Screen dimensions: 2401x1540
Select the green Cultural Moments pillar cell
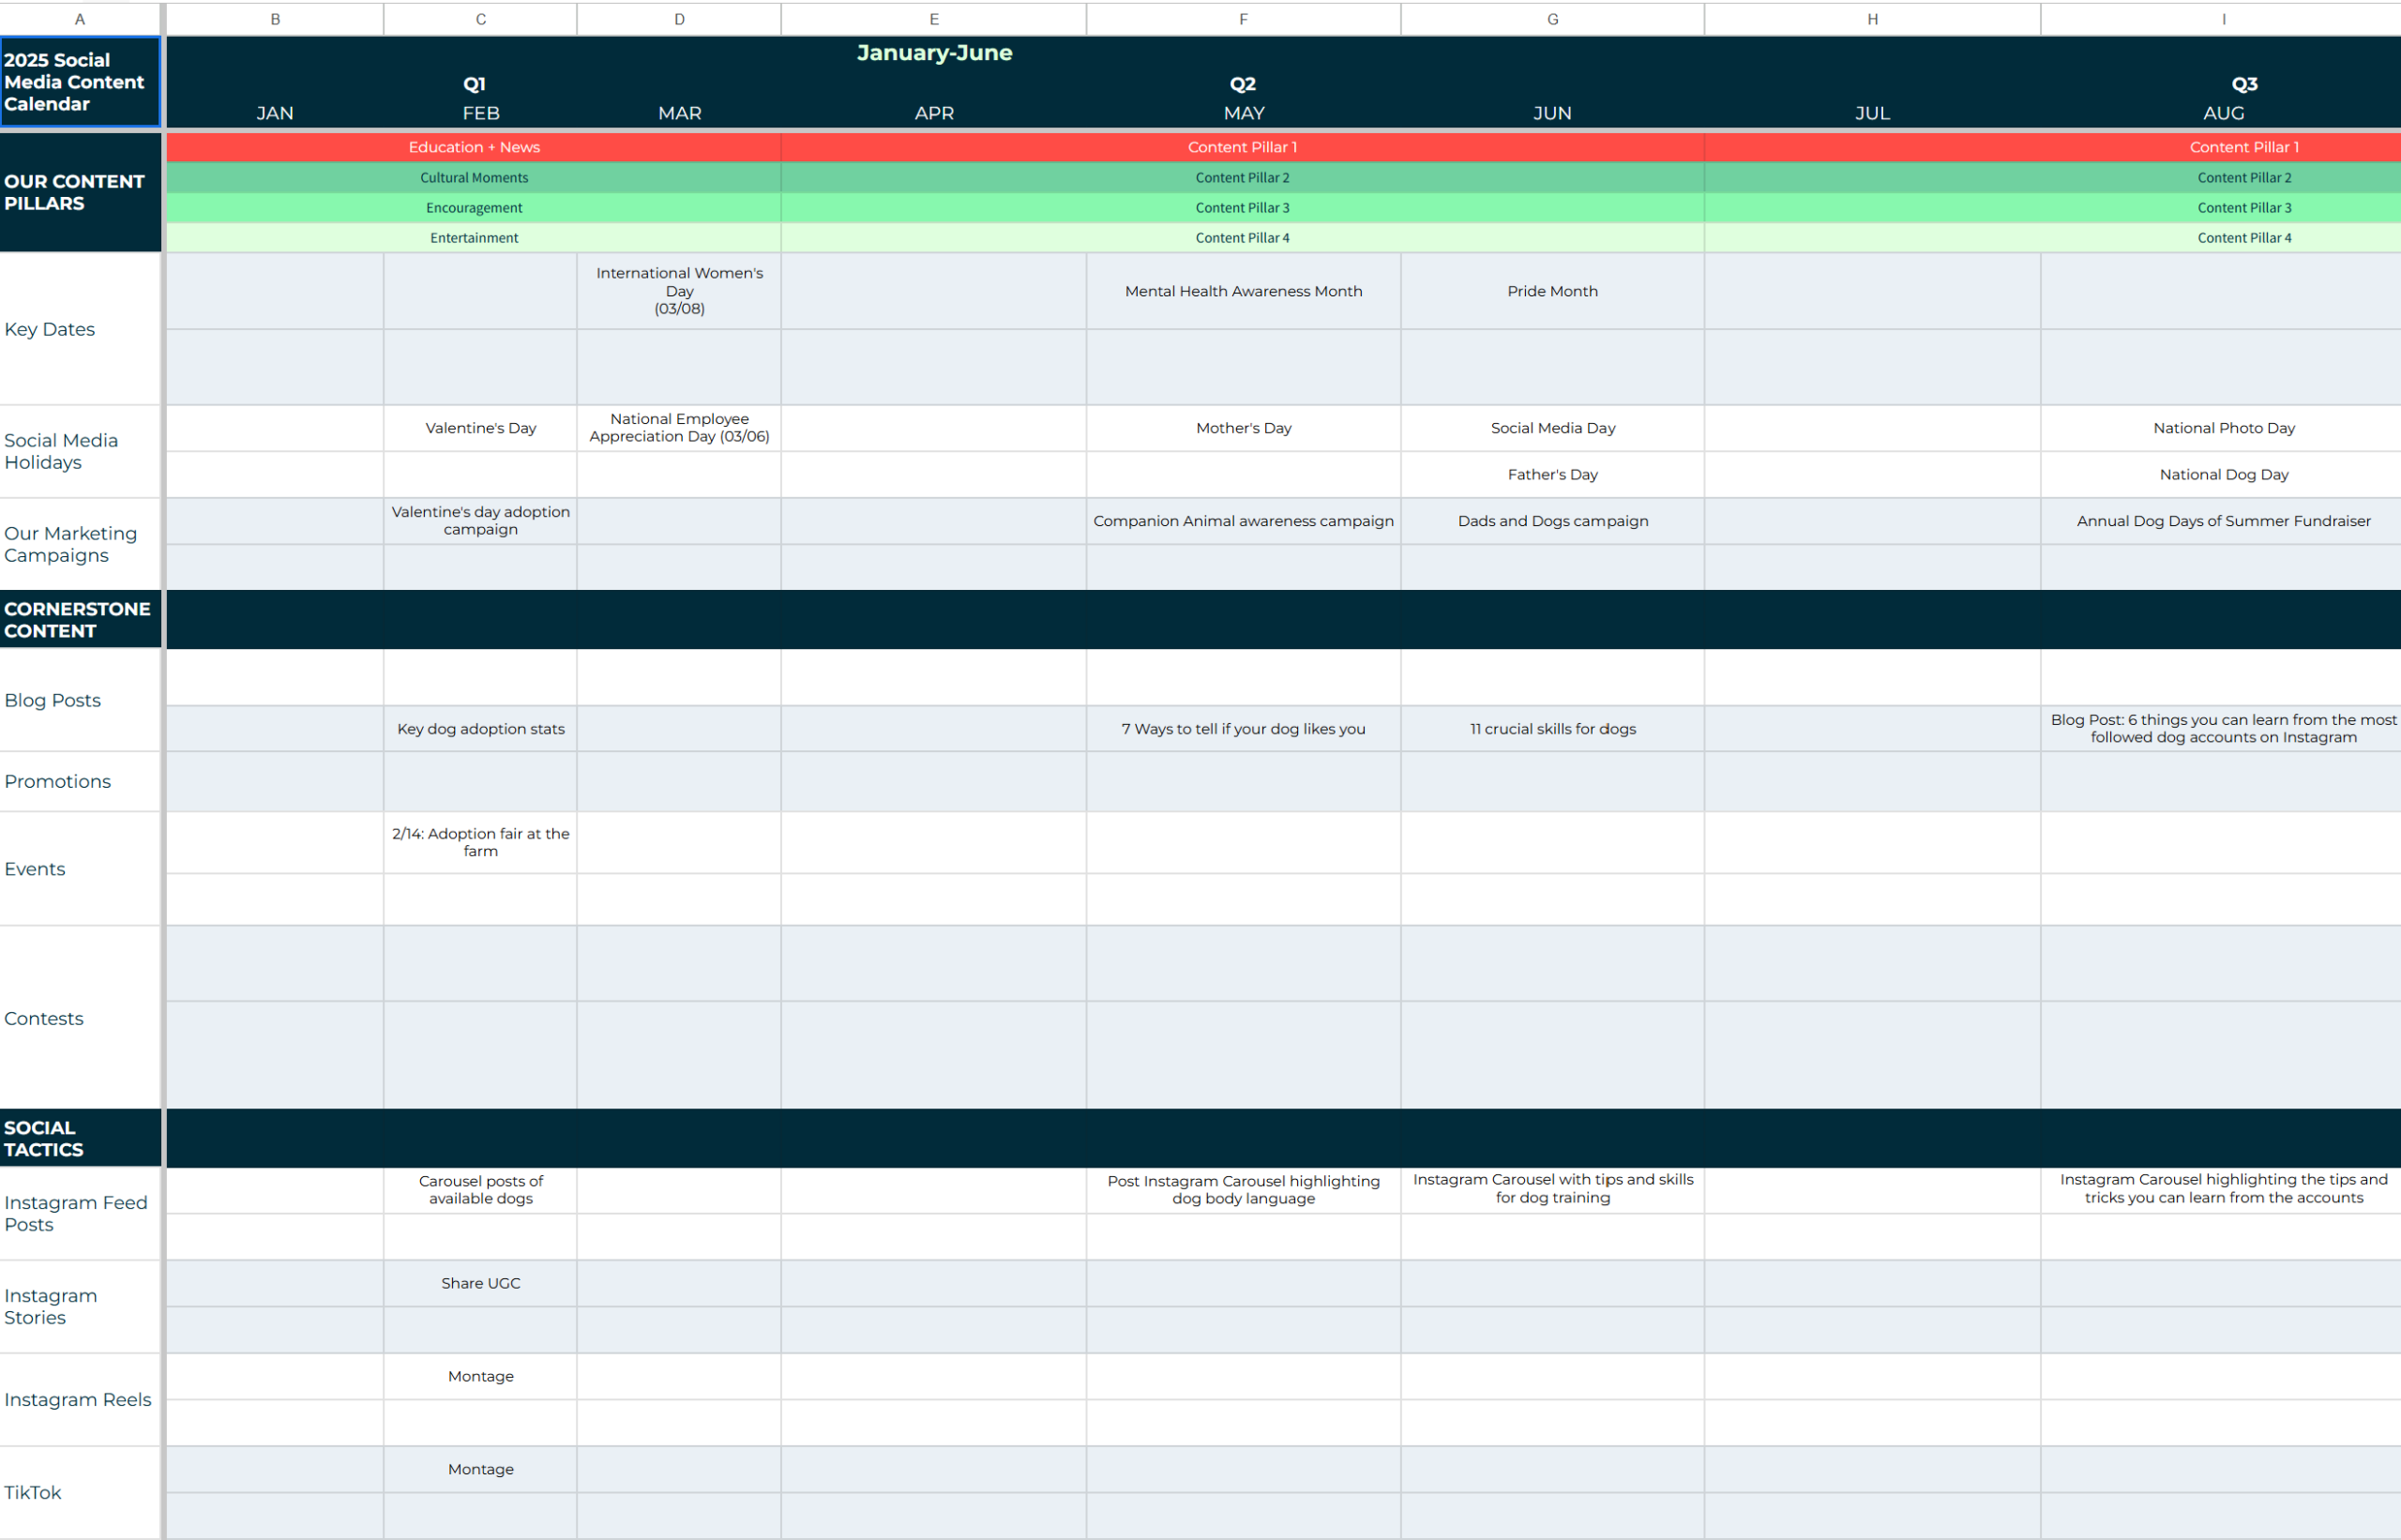474,177
